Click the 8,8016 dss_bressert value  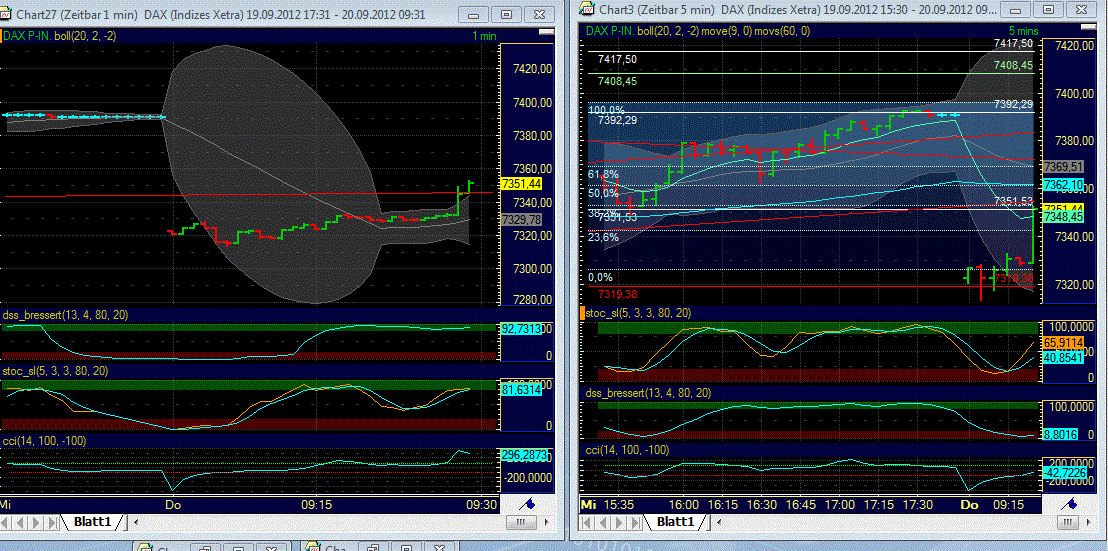[1061, 435]
